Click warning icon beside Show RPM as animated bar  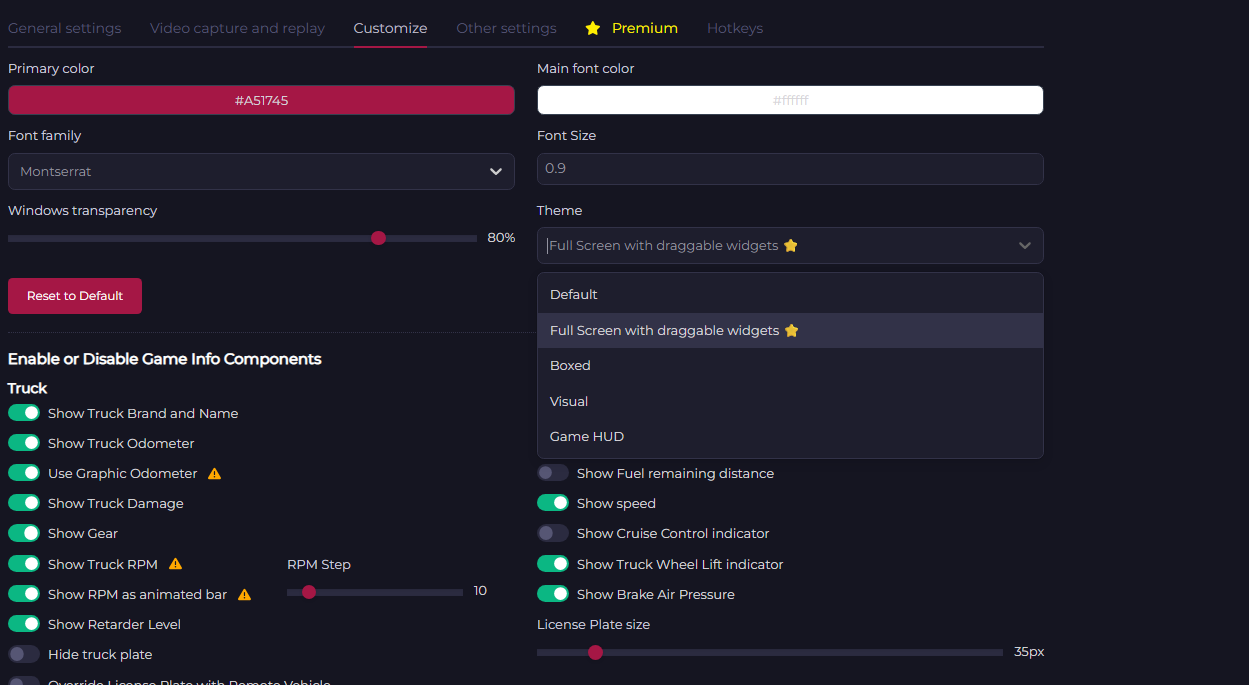tap(244, 594)
